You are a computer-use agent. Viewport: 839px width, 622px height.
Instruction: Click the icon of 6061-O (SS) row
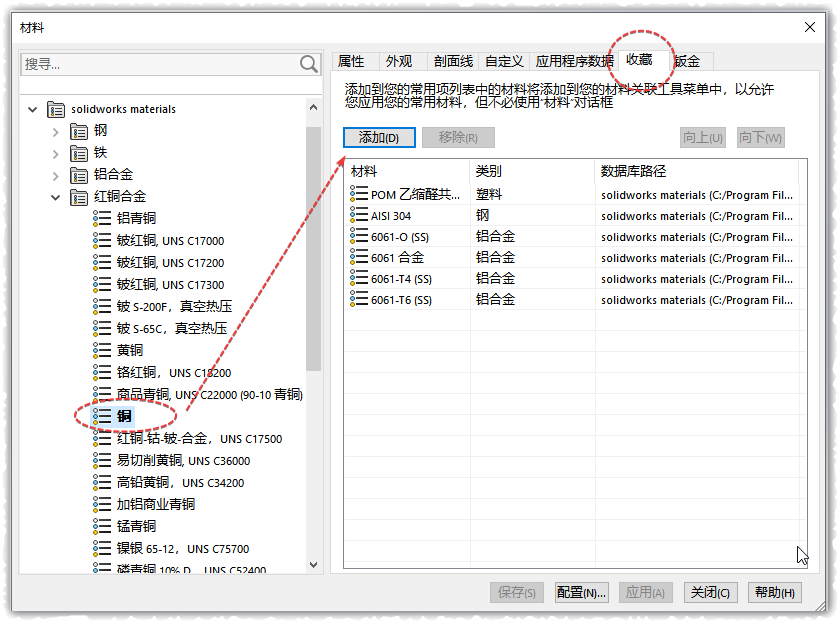(359, 236)
